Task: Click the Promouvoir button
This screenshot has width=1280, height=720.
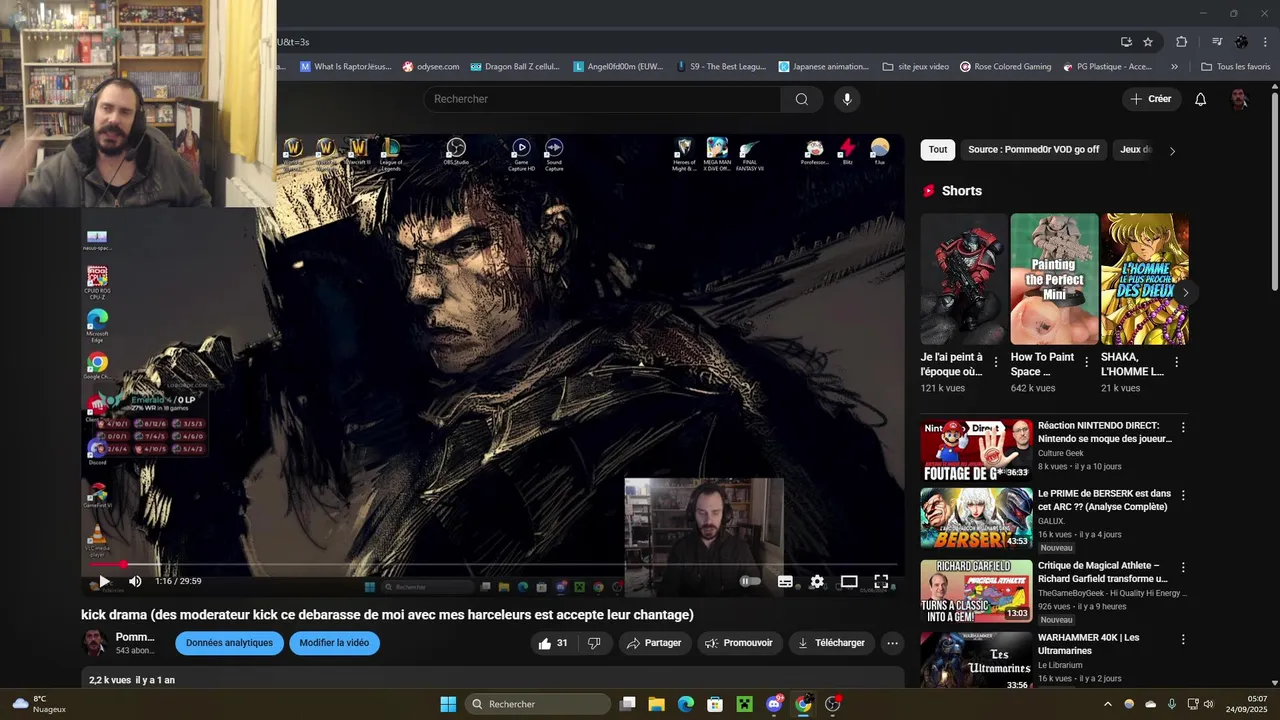Action: tap(739, 643)
